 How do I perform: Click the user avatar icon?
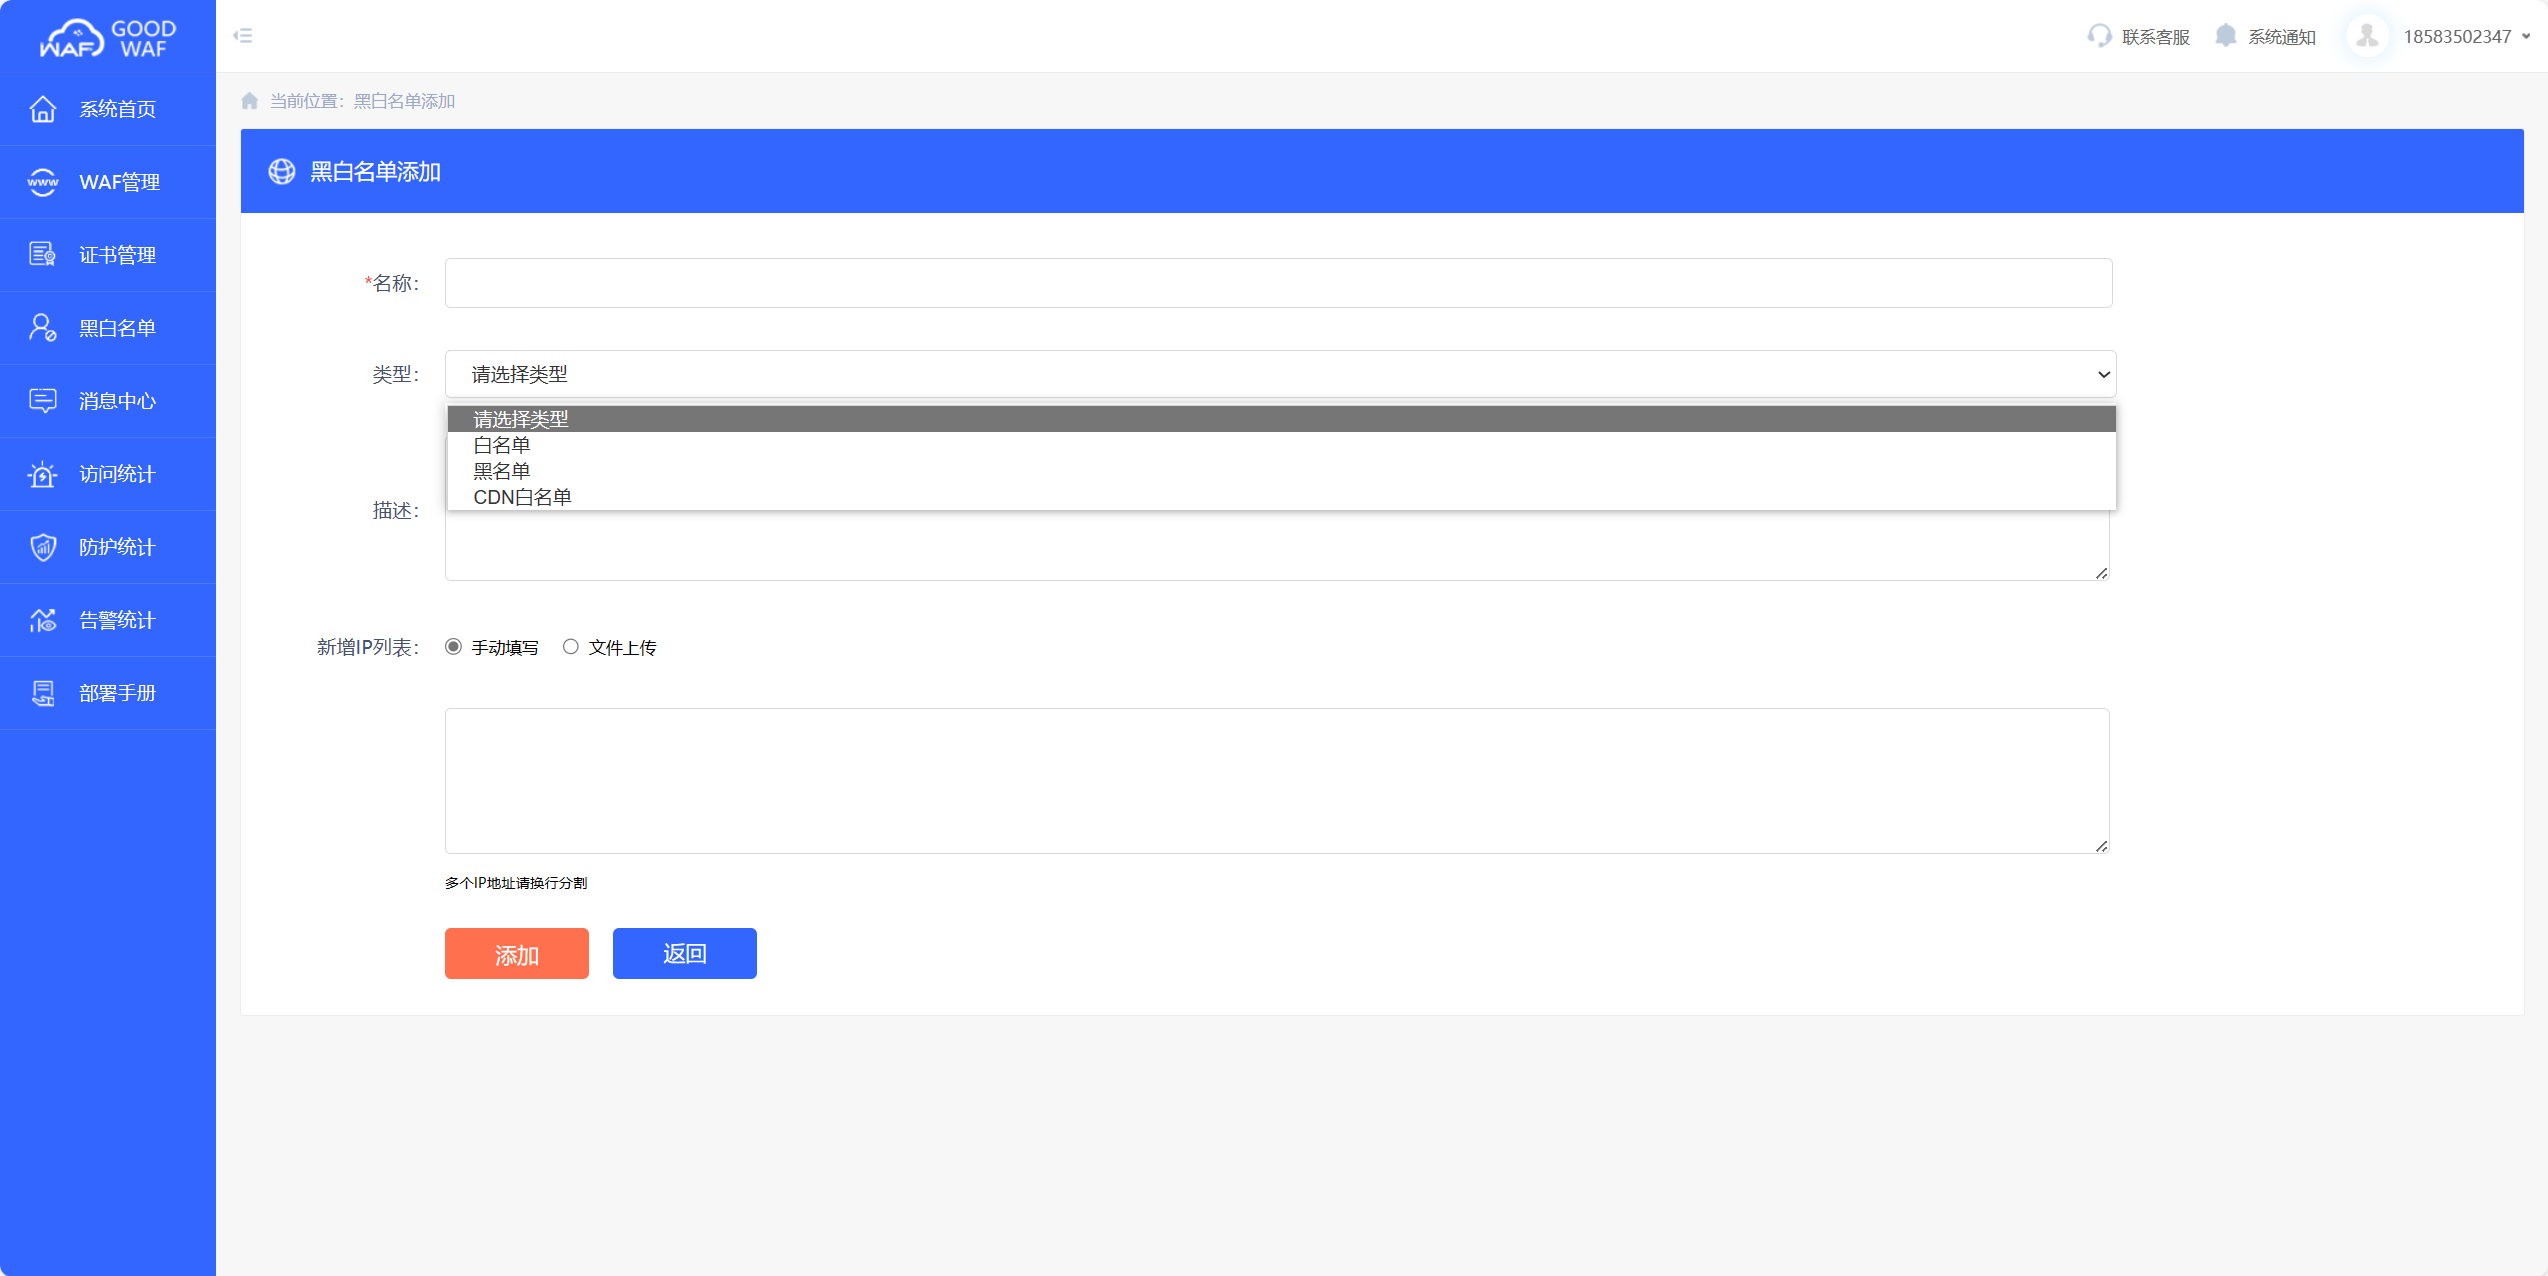coord(2367,36)
